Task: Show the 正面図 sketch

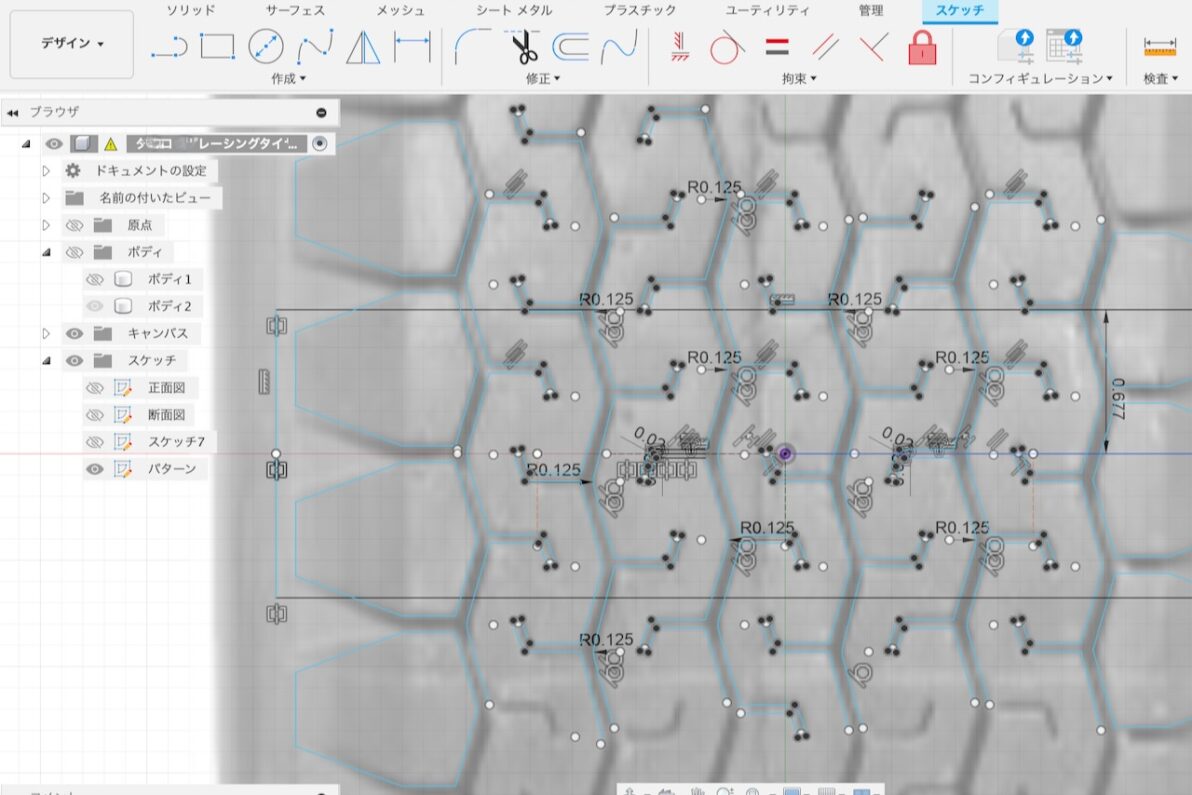Action: (95, 388)
